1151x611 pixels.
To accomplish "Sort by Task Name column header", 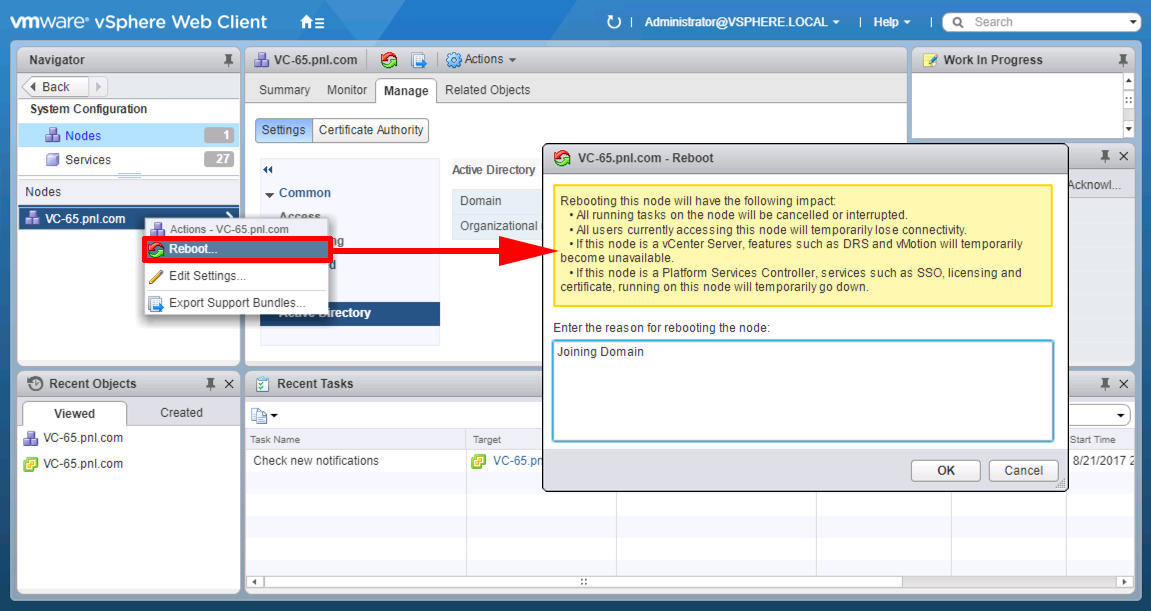I will pyautogui.click(x=356, y=439).
